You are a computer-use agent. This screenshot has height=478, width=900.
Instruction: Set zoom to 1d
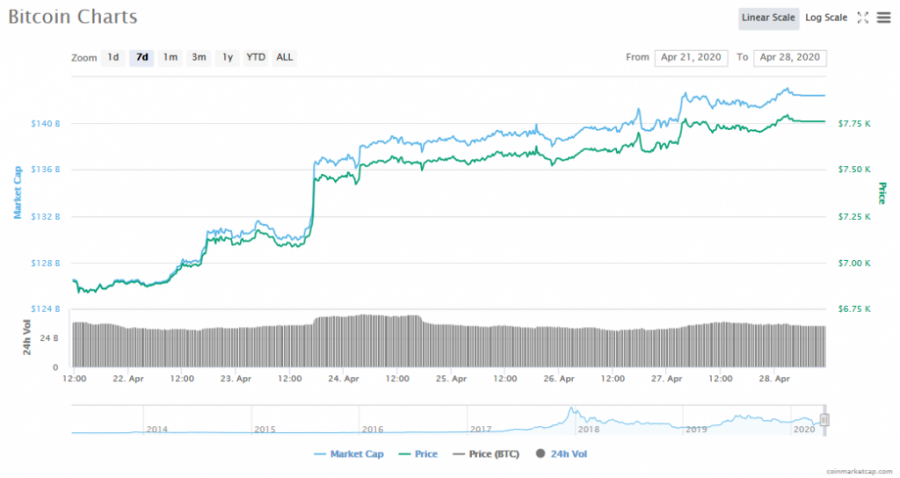(x=113, y=57)
